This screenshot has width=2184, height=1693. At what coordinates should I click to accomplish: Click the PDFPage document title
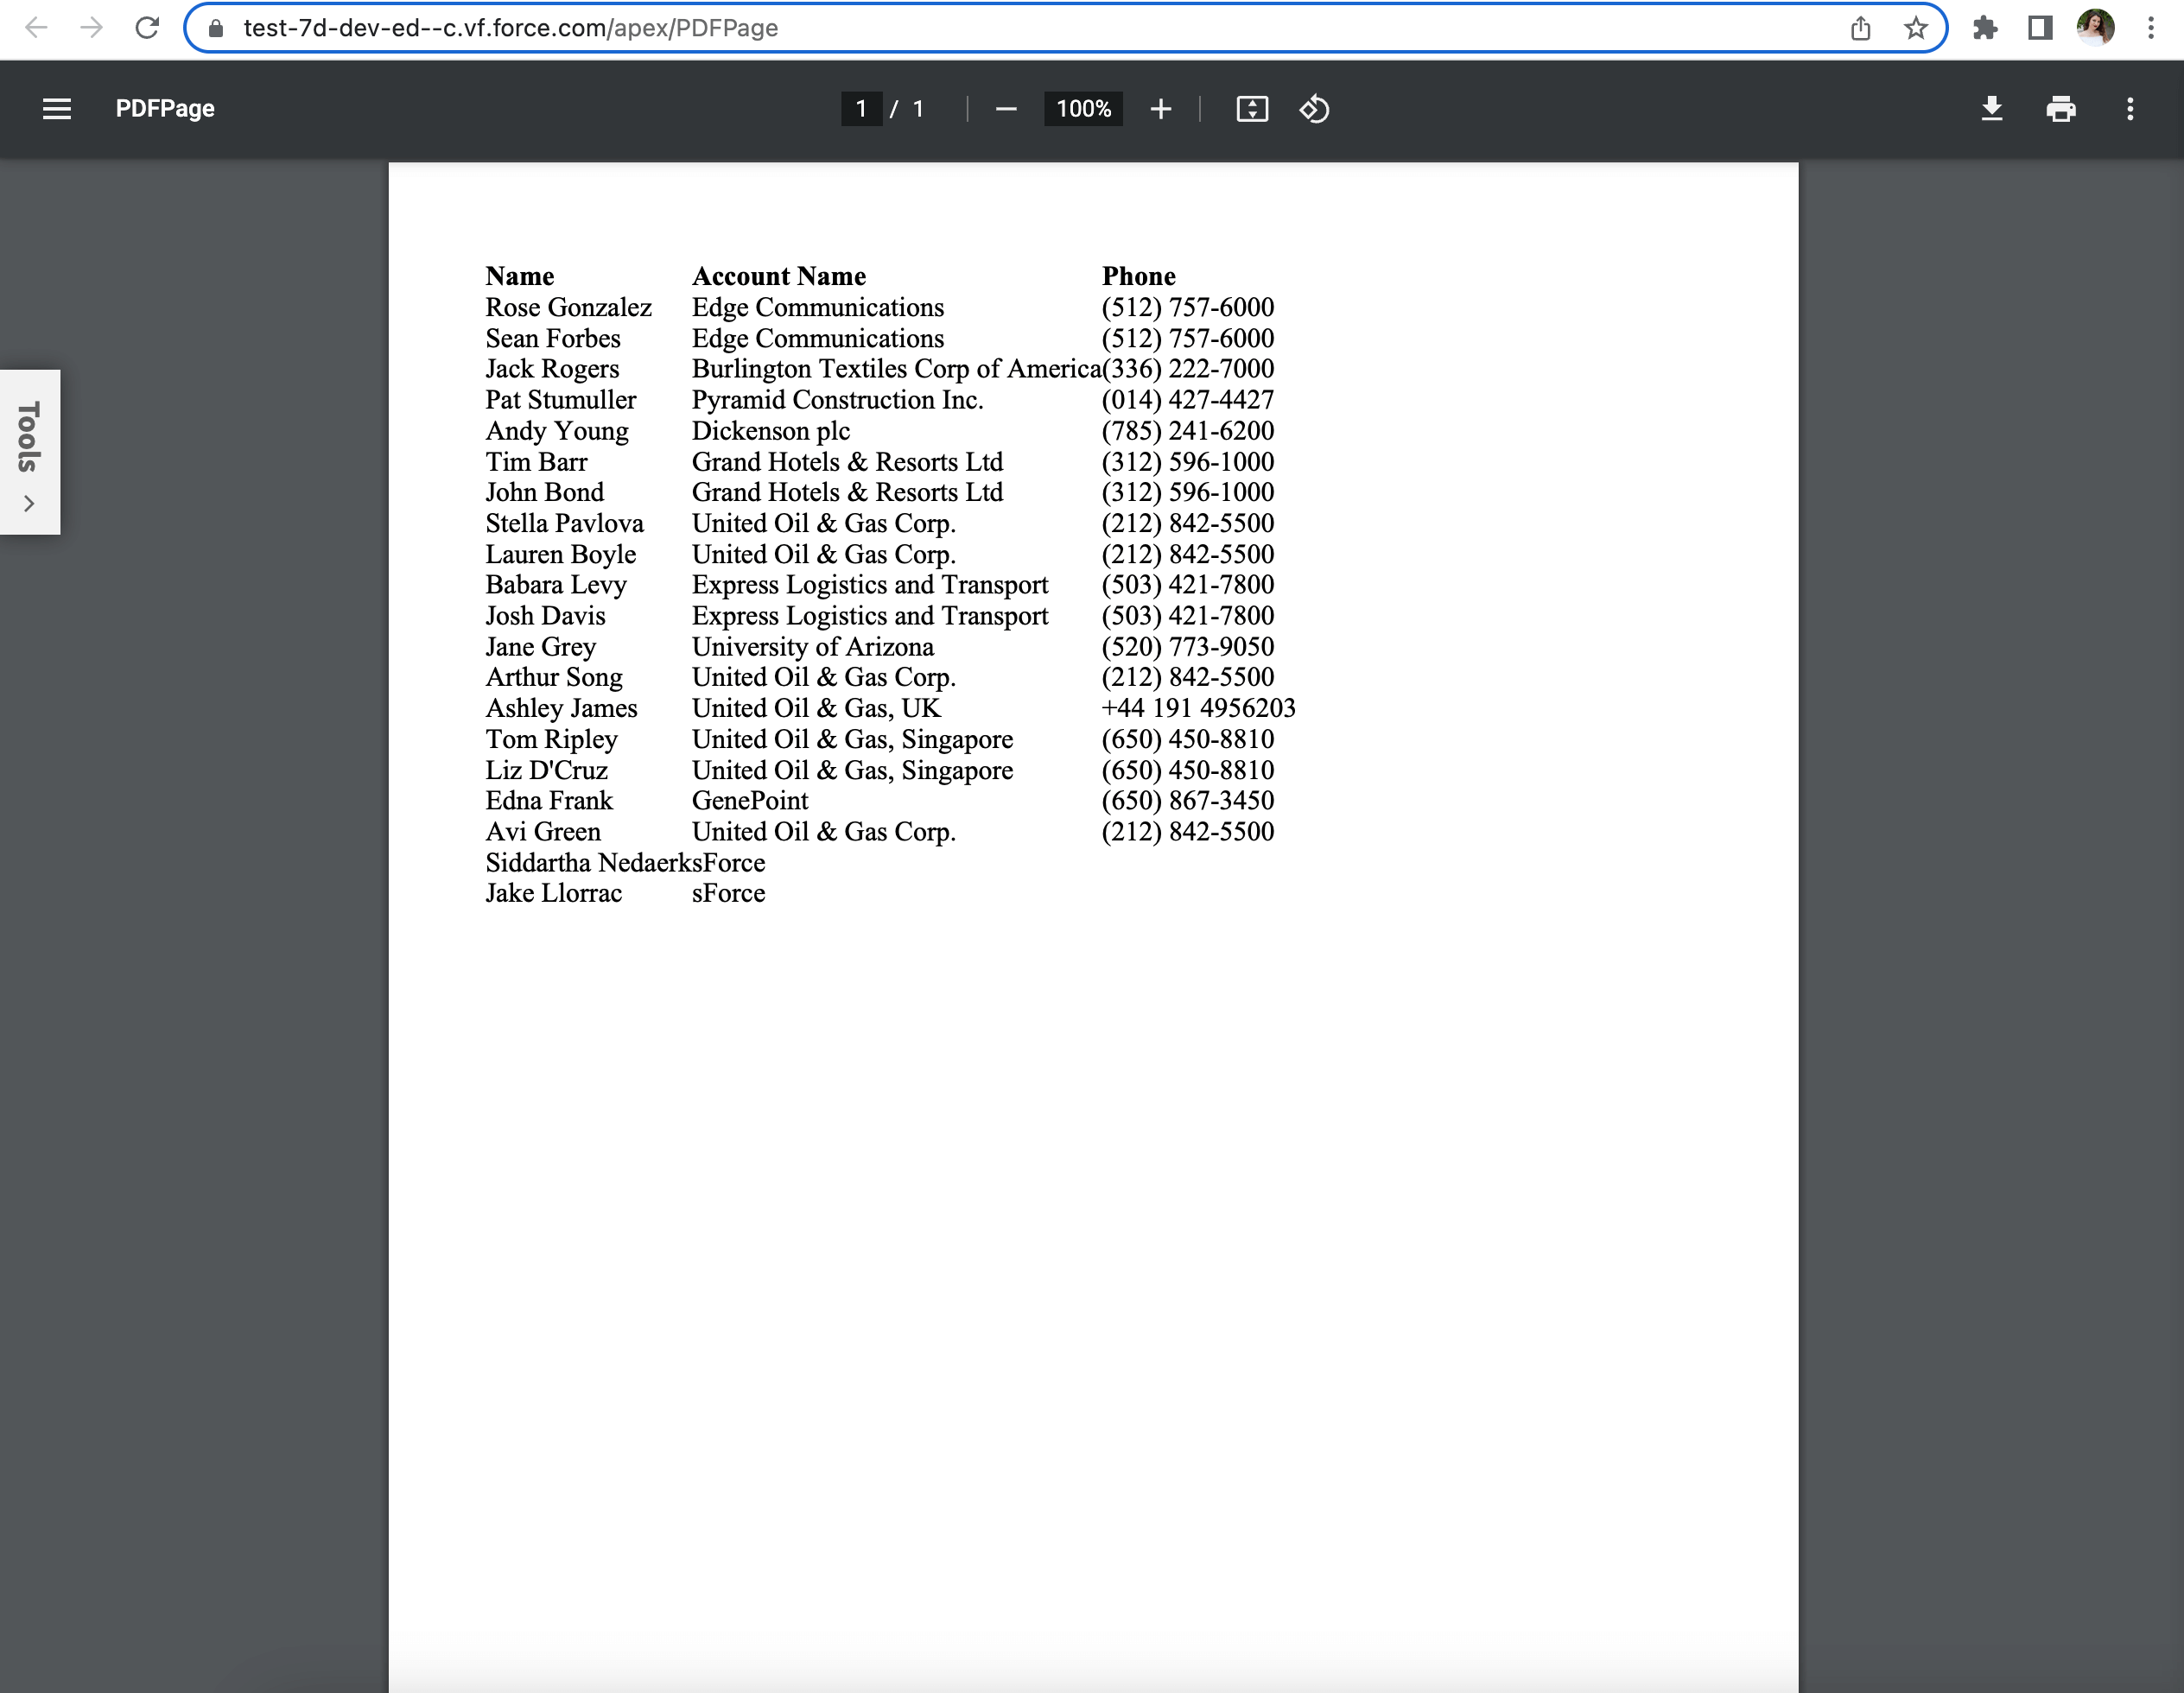pyautogui.click(x=165, y=109)
